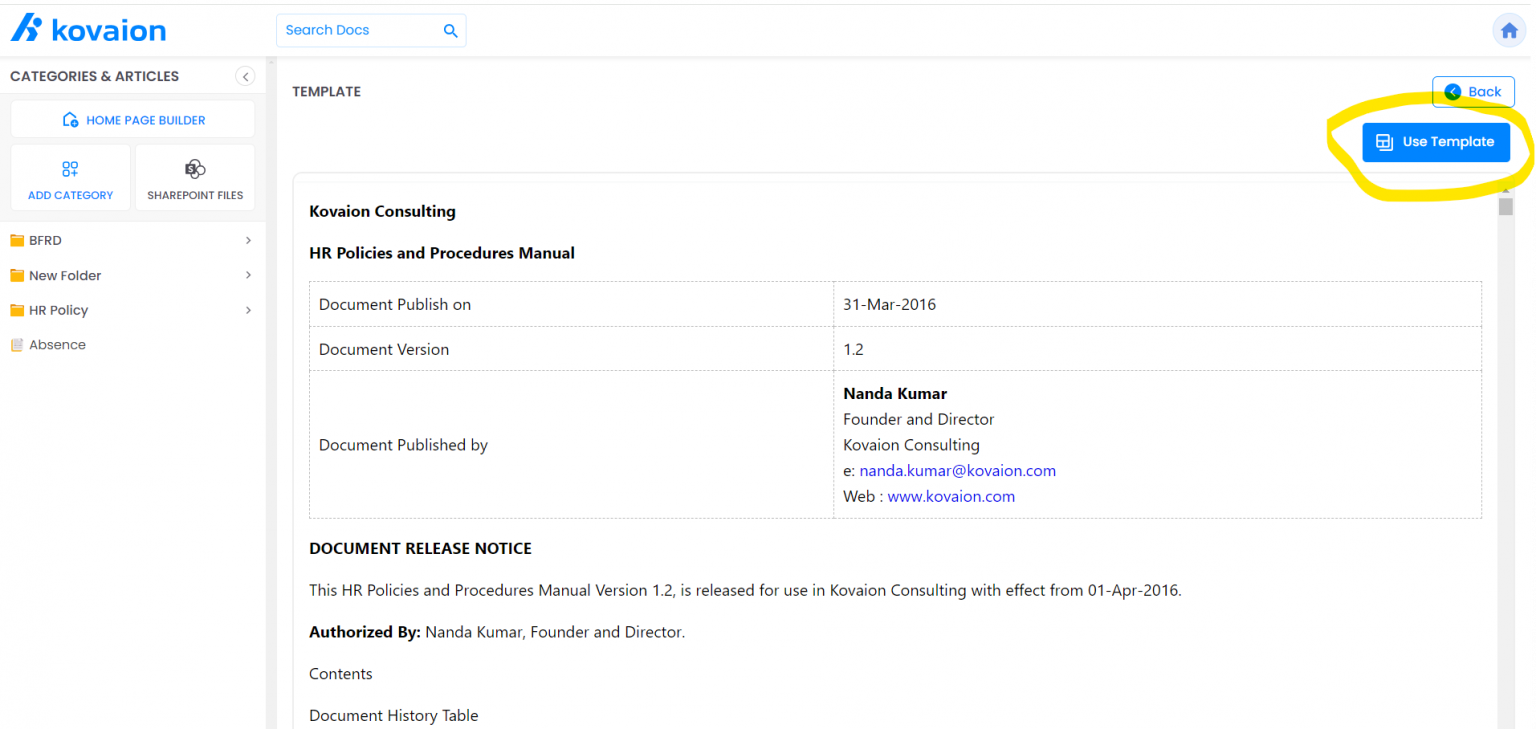Open the home icon at top right

pyautogui.click(x=1509, y=31)
